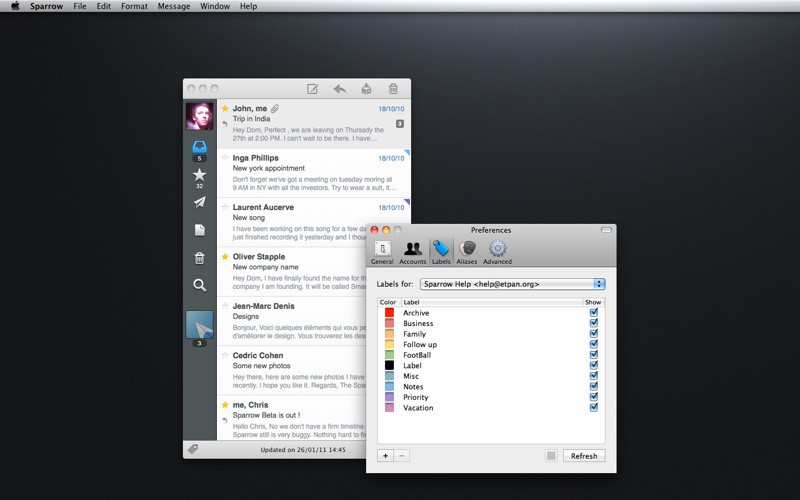
Task: Add a new label with the plus button
Action: [386, 456]
